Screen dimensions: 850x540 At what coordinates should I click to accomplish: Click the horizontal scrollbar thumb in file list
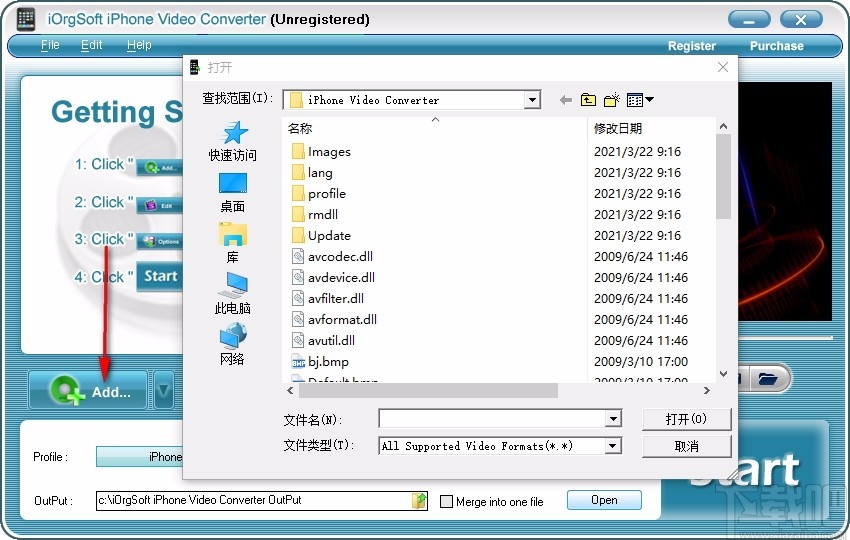tap(427, 390)
